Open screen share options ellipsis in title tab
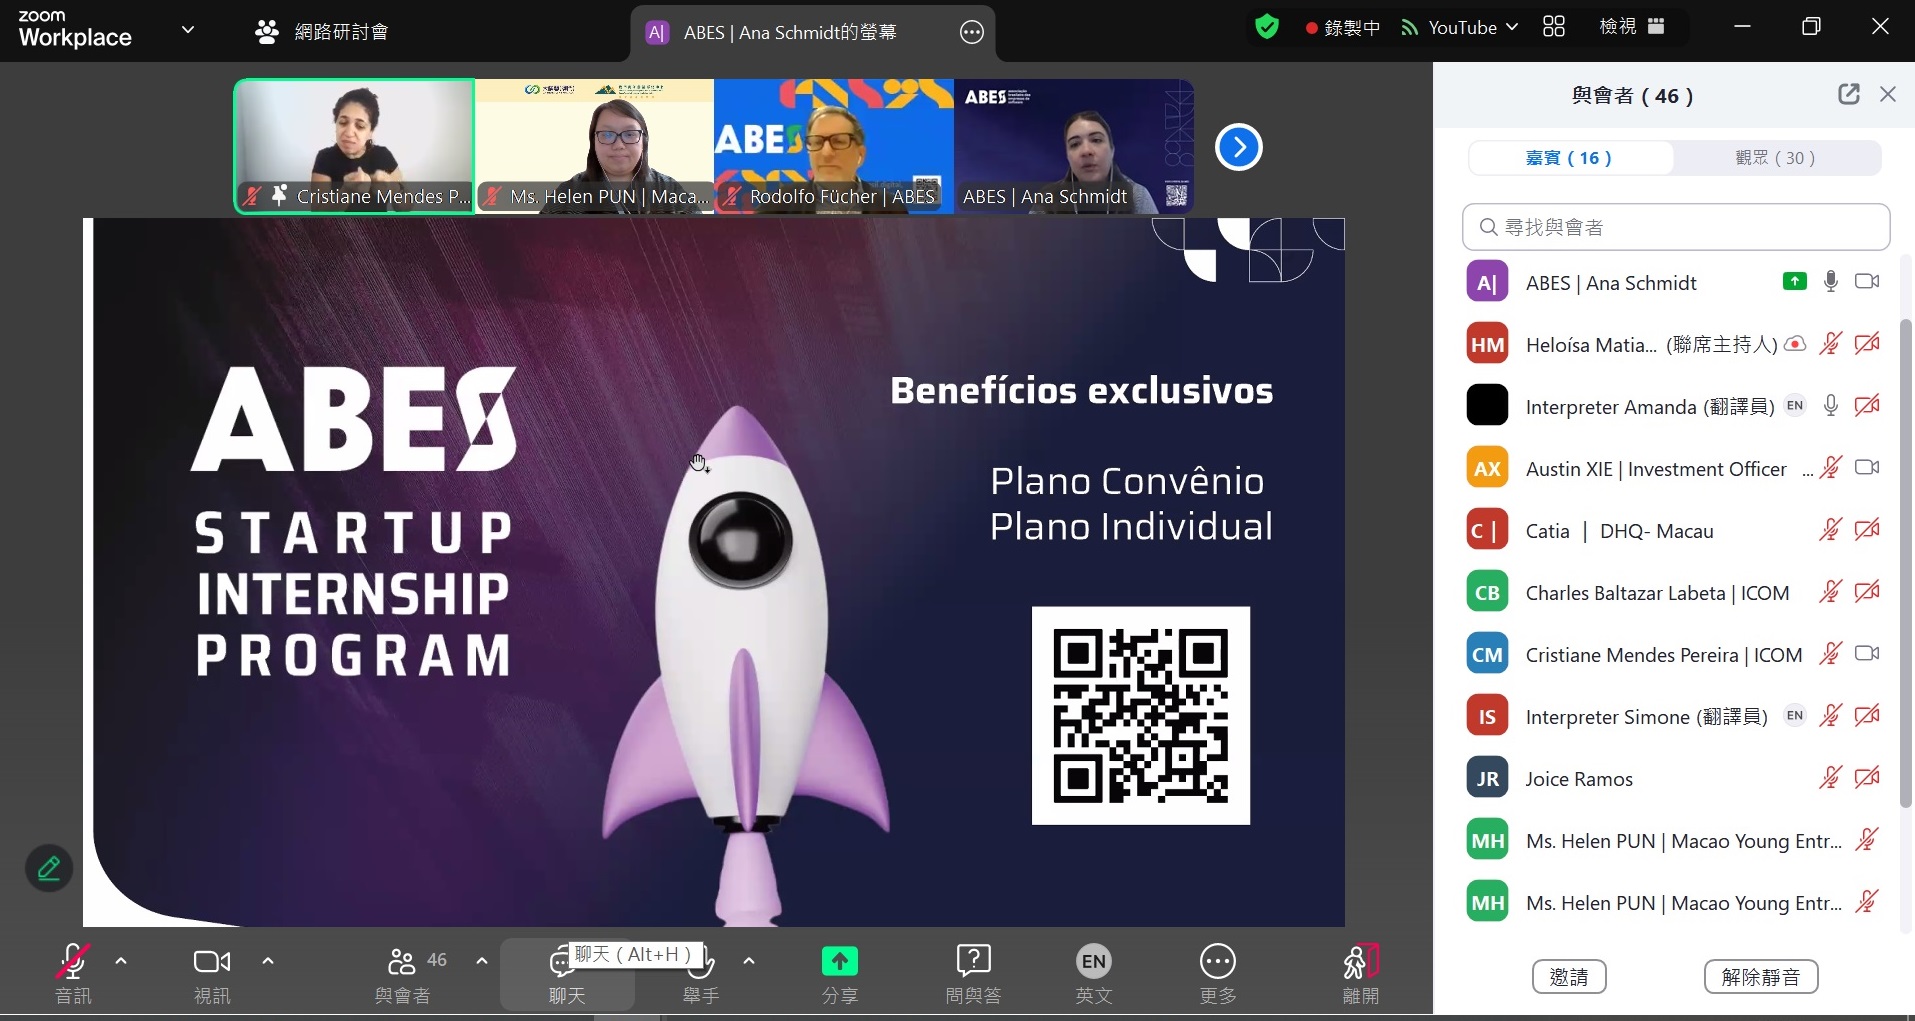Viewport: 1915px width, 1021px height. tap(972, 33)
